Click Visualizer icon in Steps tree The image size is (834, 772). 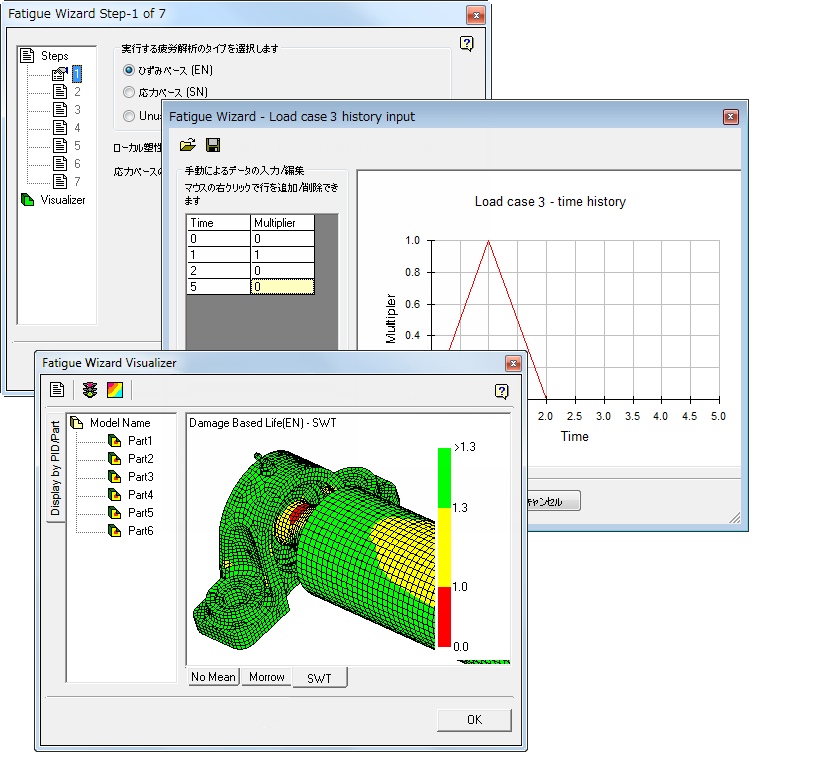point(28,200)
